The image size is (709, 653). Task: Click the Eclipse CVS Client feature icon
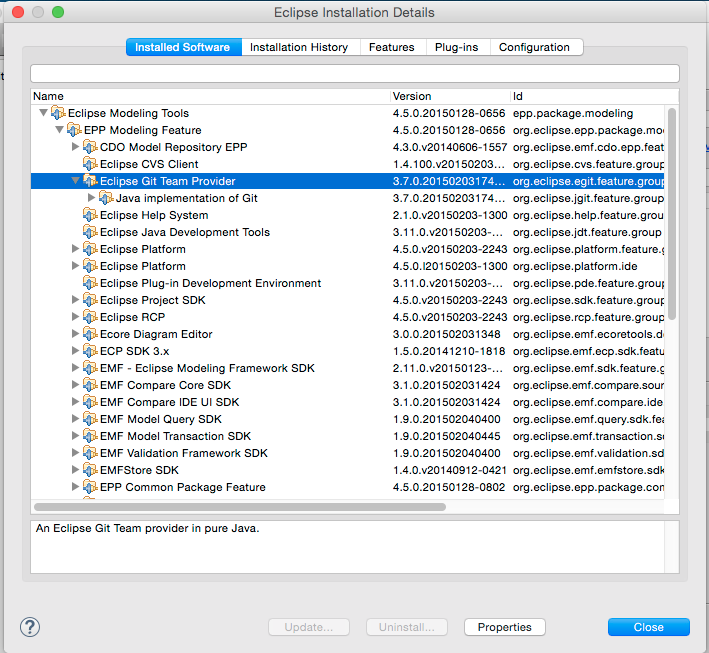90,164
